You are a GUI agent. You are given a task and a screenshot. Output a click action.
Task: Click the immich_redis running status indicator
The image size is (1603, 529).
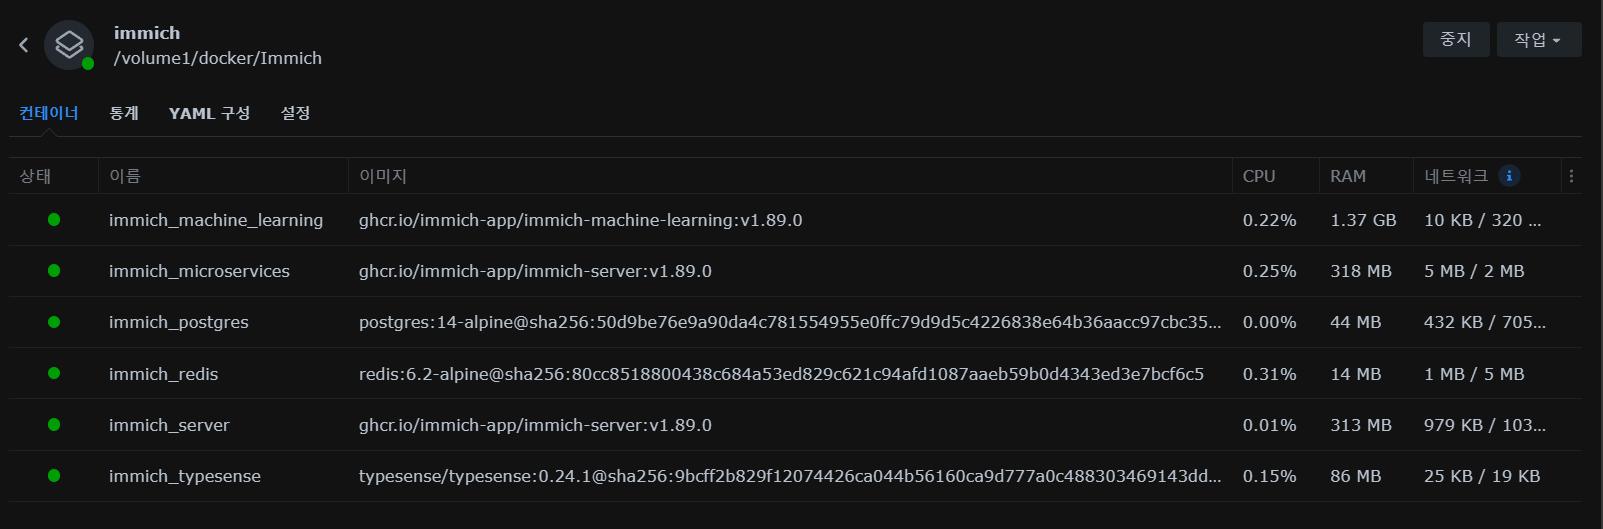click(x=54, y=374)
